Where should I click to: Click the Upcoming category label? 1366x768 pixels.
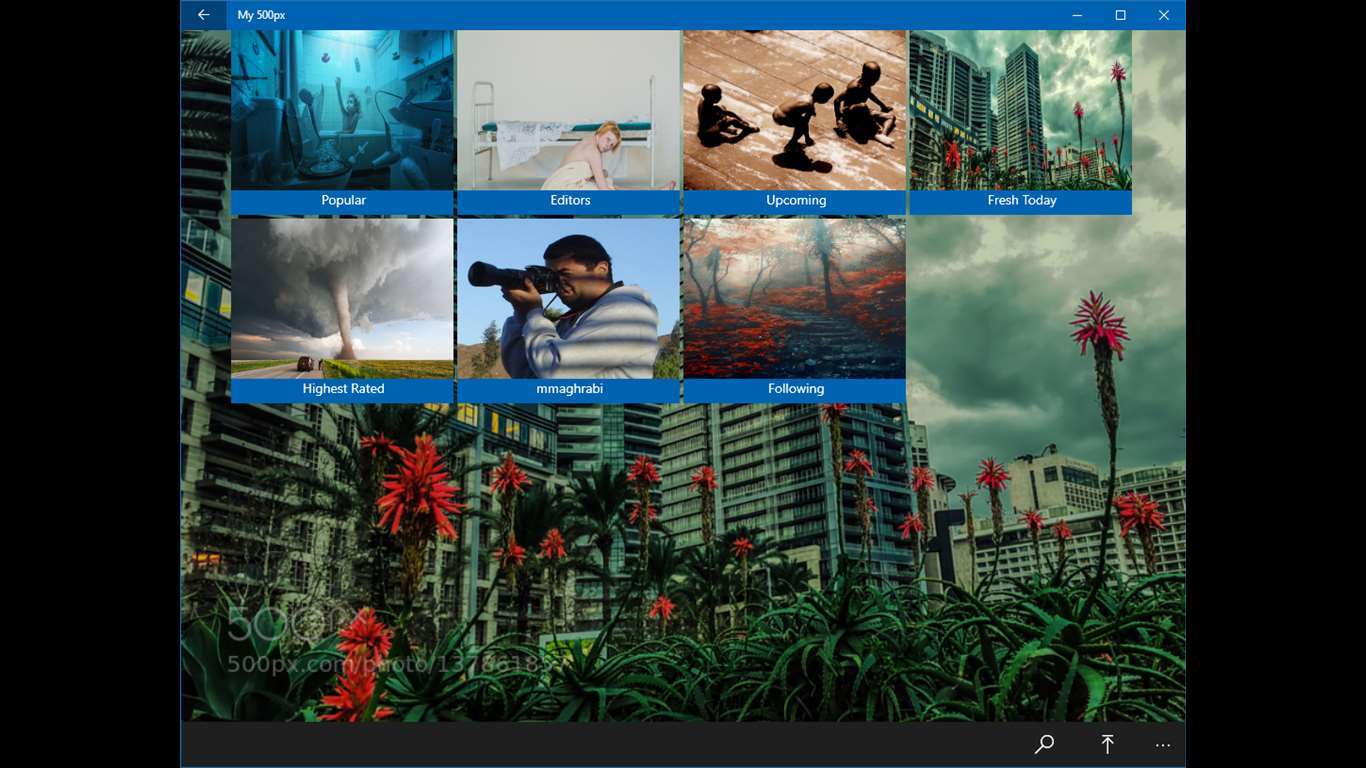[x=796, y=201]
